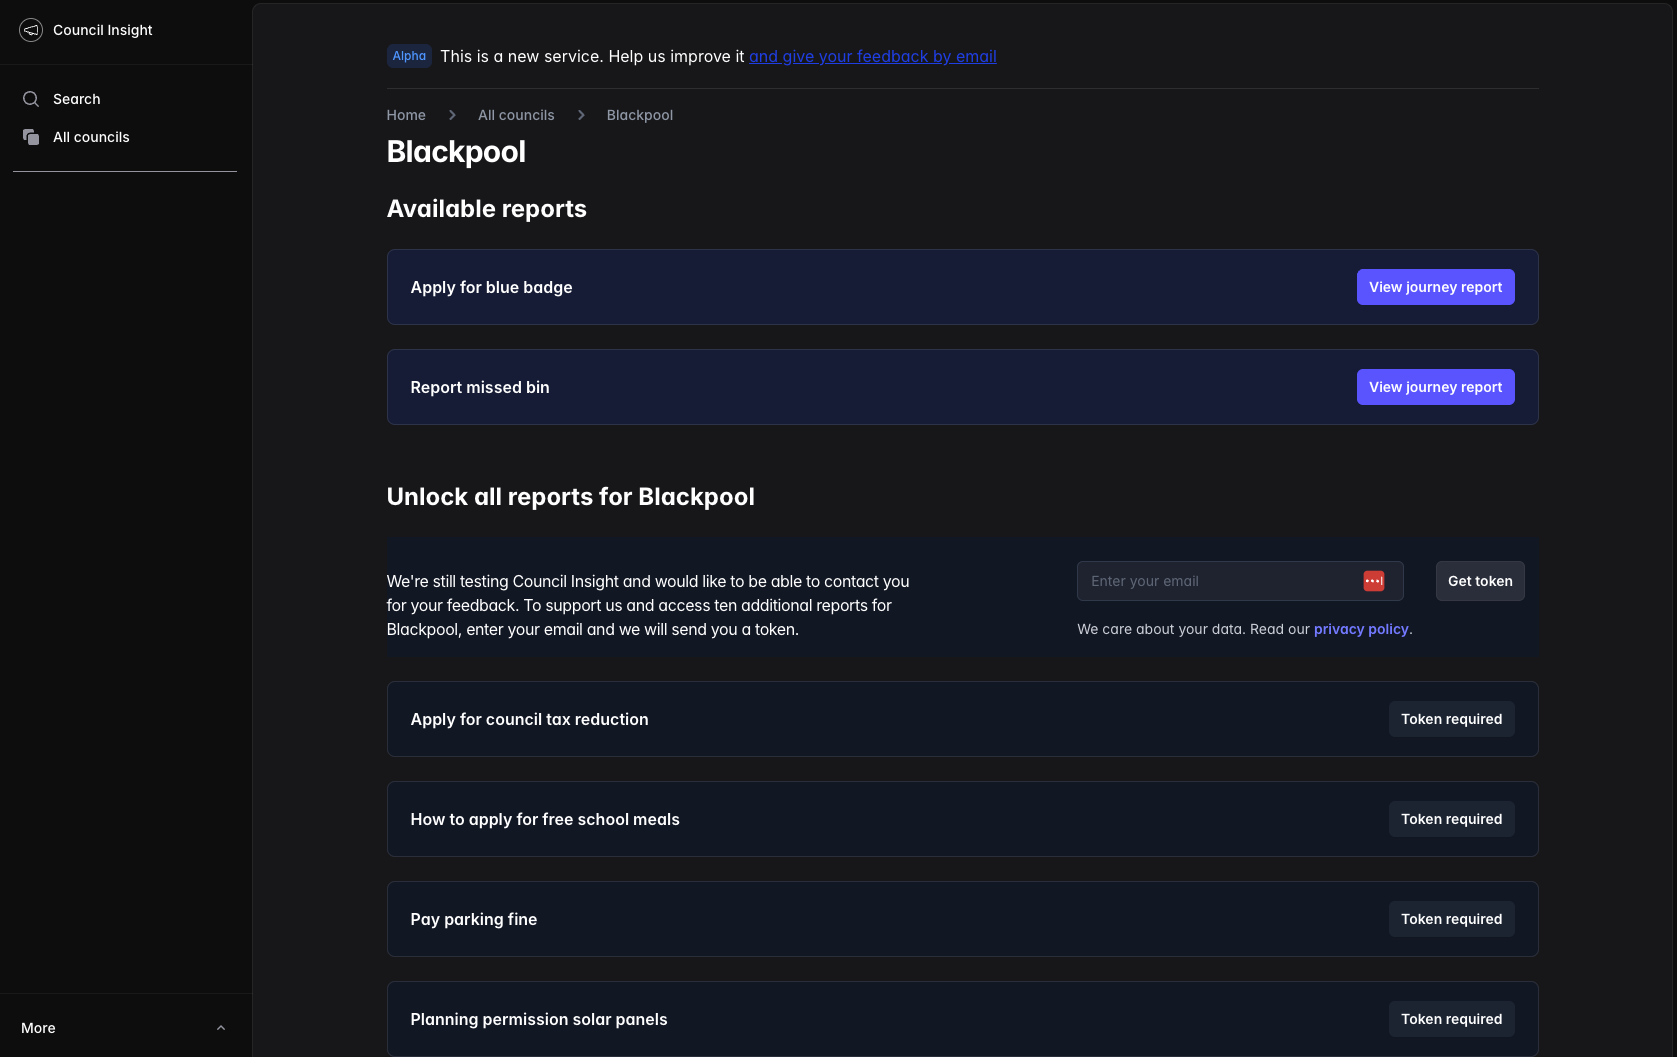Click the red password manager icon in email field
Image resolution: width=1677 pixels, height=1057 pixels.
(1373, 581)
